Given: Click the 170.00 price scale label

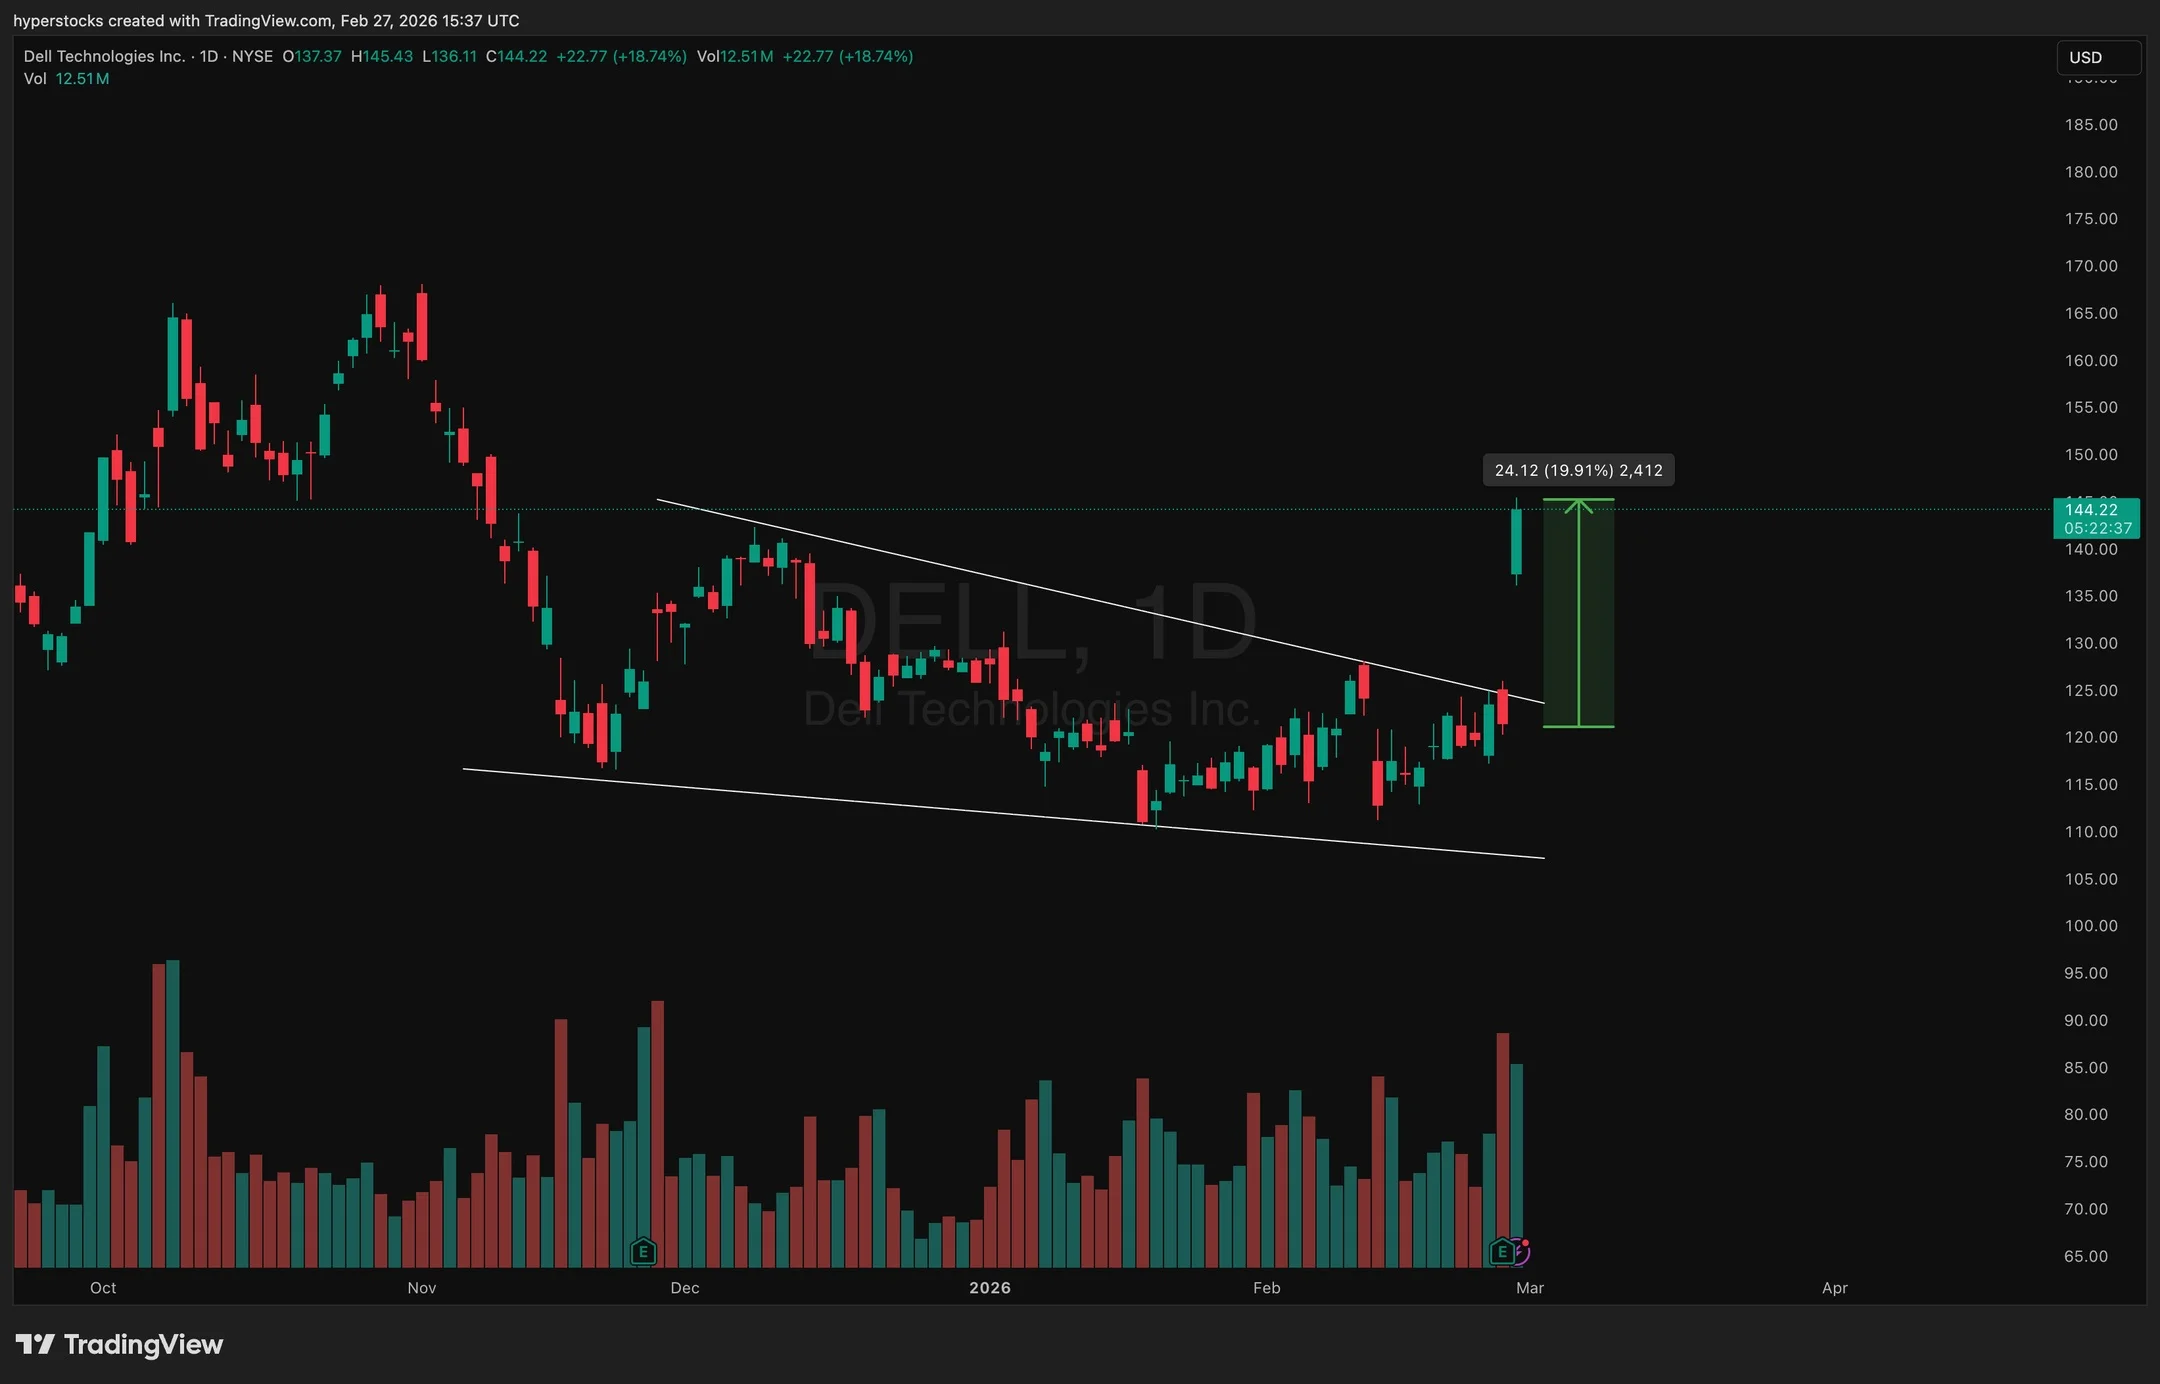Looking at the screenshot, I should point(2091,266).
